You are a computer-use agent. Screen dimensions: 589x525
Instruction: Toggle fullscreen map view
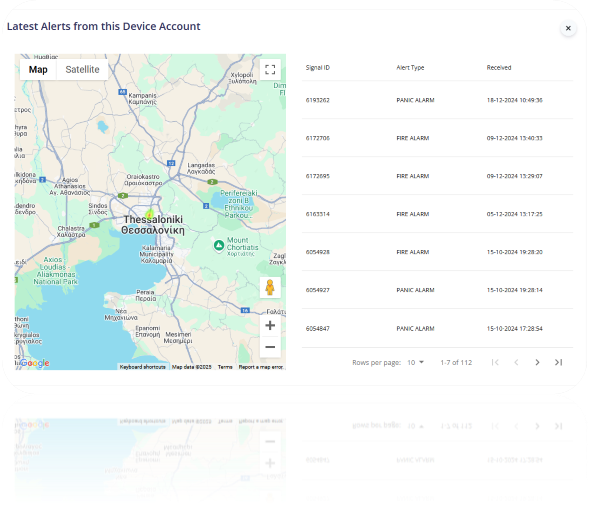point(270,69)
